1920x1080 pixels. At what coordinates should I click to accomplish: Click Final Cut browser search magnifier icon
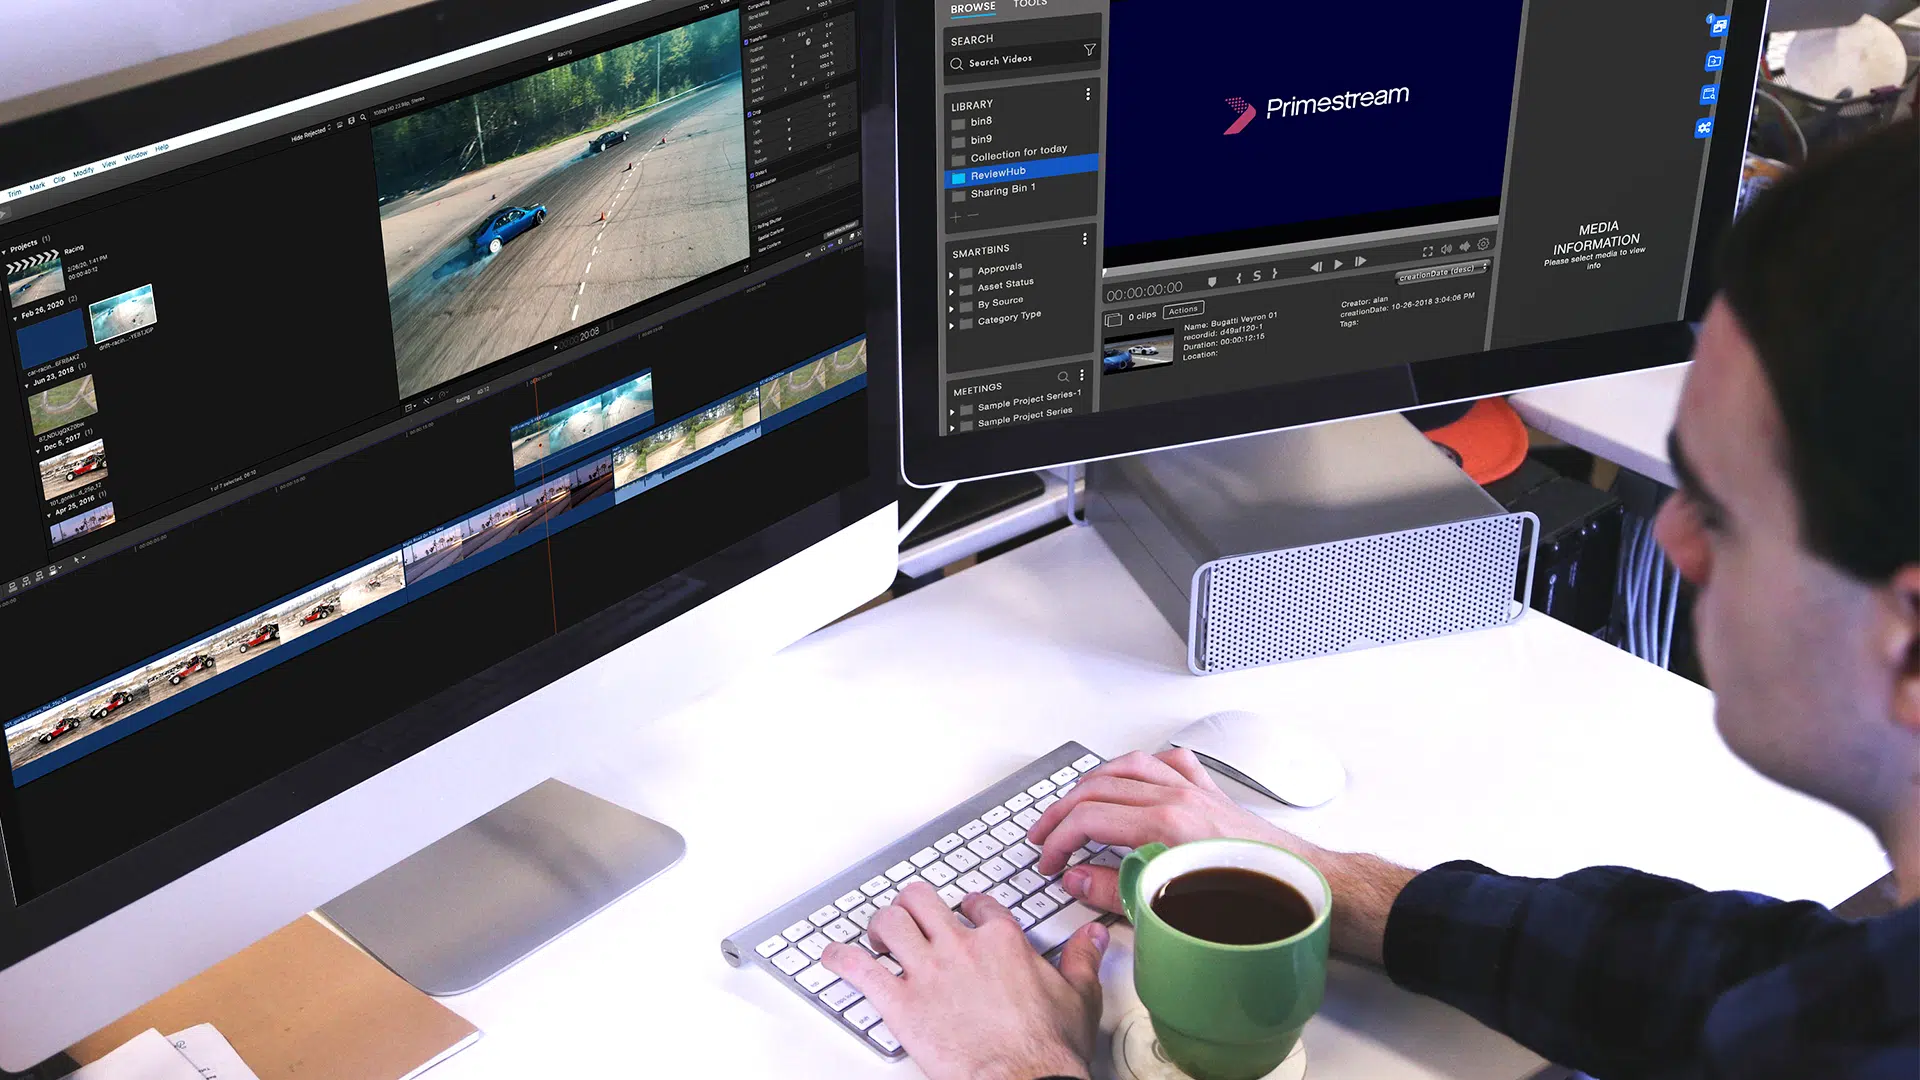point(363,118)
